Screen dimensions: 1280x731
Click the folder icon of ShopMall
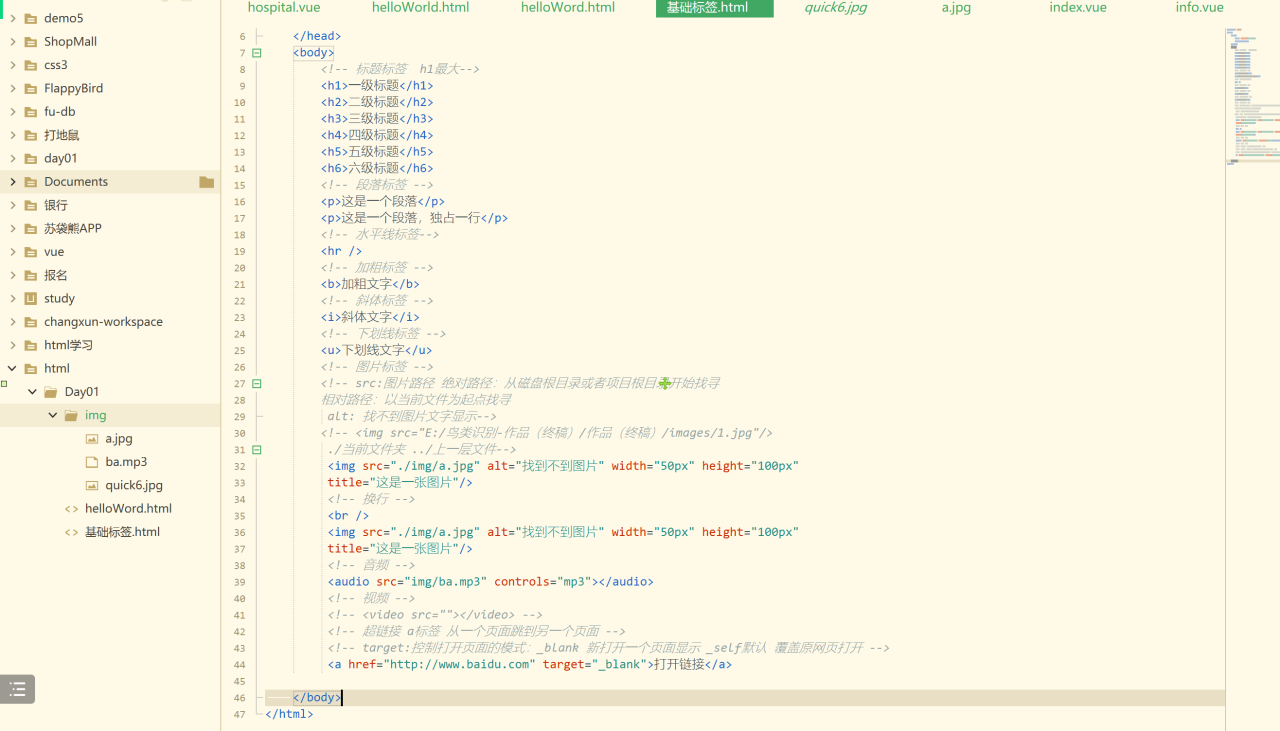[x=31, y=42]
